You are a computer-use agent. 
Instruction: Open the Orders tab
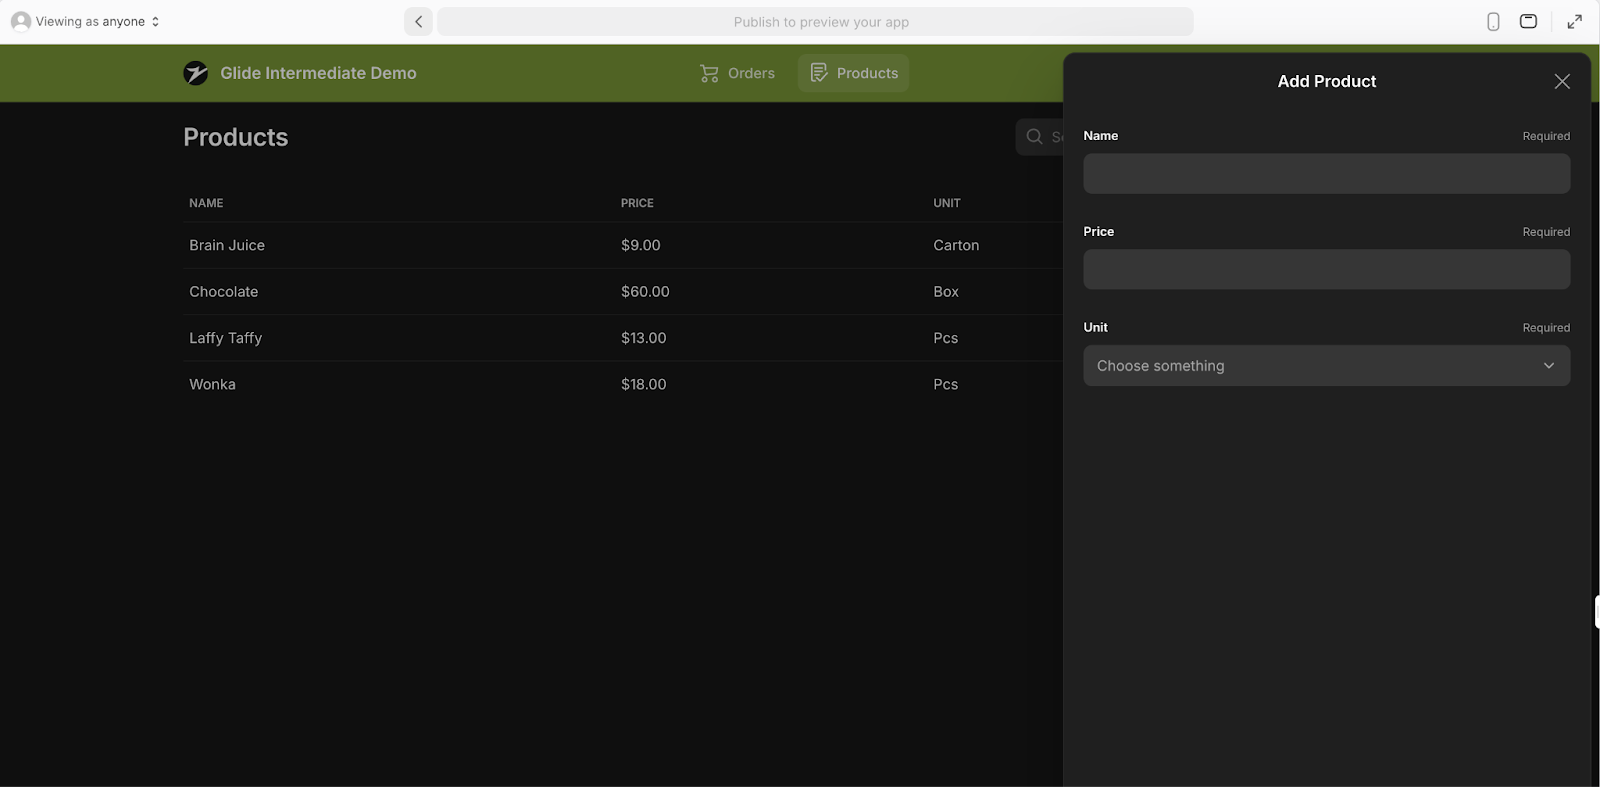(x=737, y=73)
